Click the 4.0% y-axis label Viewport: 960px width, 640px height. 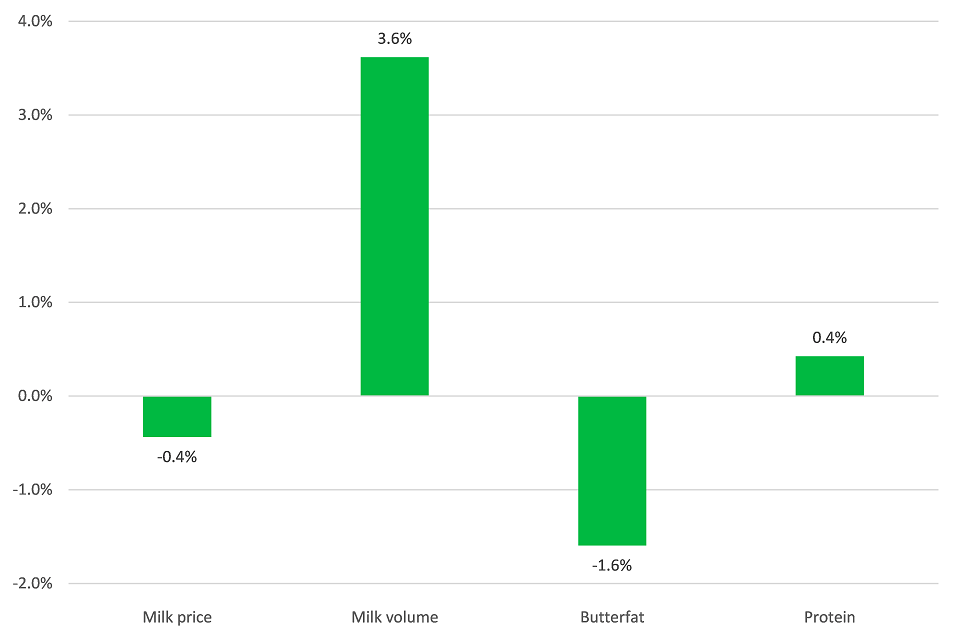click(x=35, y=21)
